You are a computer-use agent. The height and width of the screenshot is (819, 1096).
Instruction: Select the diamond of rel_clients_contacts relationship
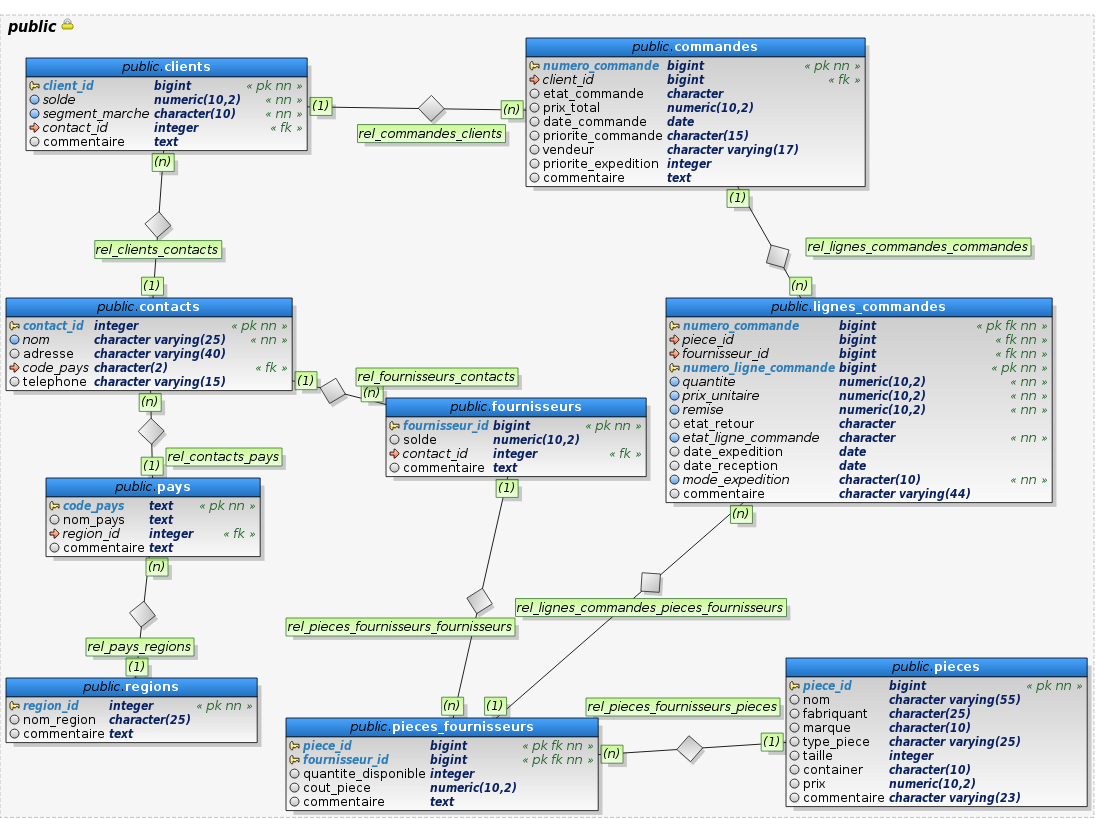[158, 225]
